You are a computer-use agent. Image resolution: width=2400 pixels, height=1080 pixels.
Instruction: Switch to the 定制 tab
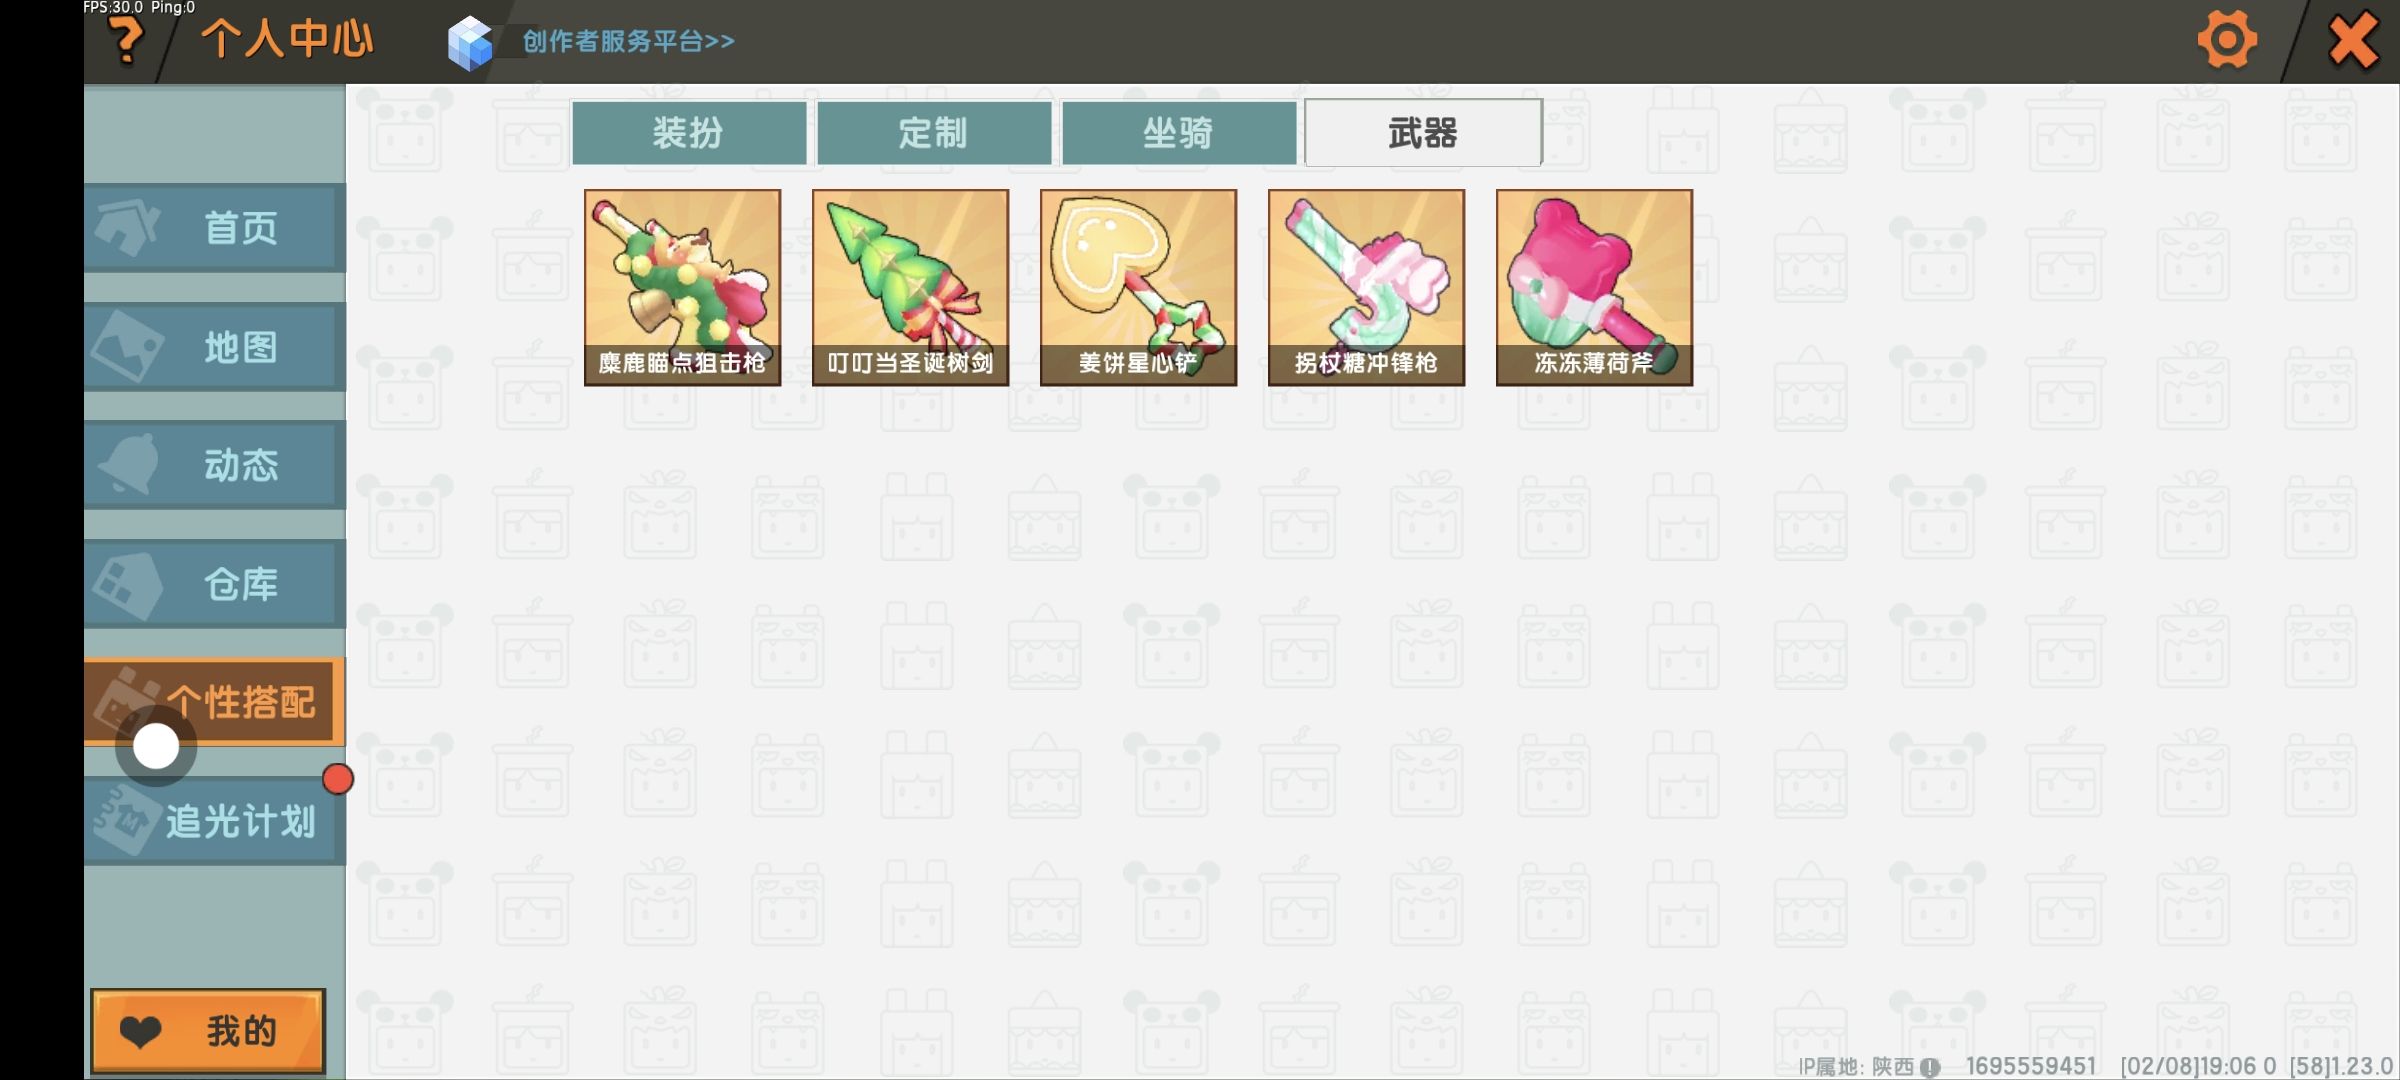coord(934,132)
